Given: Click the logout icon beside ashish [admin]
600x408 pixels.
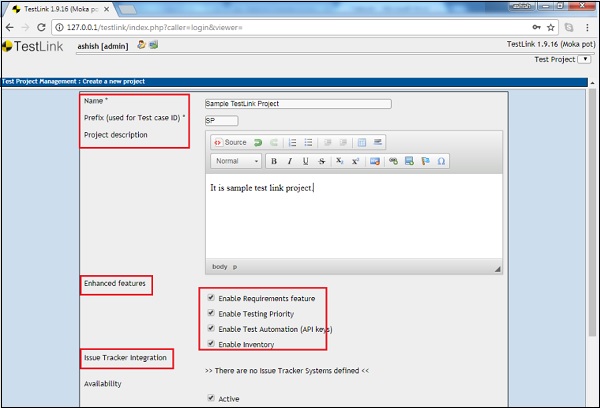Looking at the screenshot, I should [154, 45].
